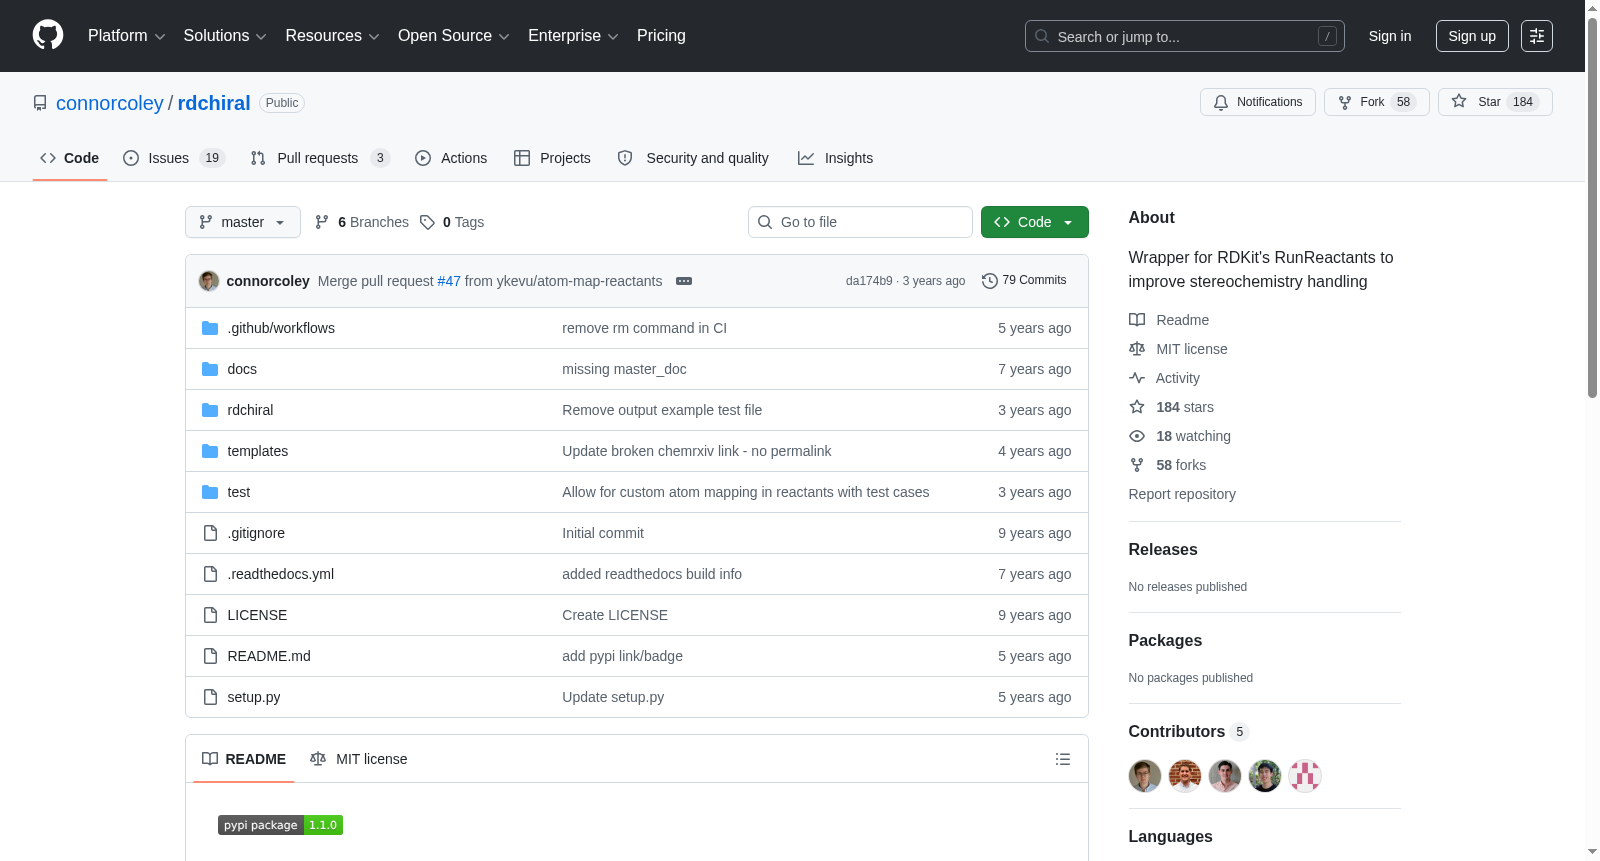The width and height of the screenshot is (1600, 861).
Task: Open the README outline list icon
Action: [x=1063, y=759]
